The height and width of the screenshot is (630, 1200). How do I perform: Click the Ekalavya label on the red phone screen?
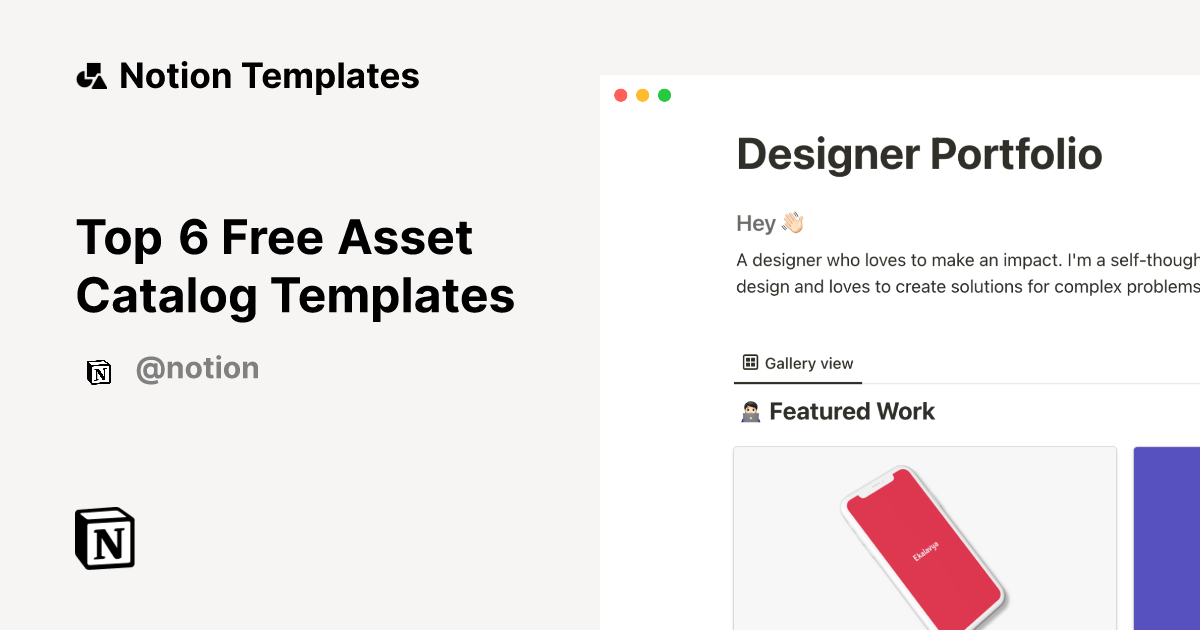click(920, 554)
